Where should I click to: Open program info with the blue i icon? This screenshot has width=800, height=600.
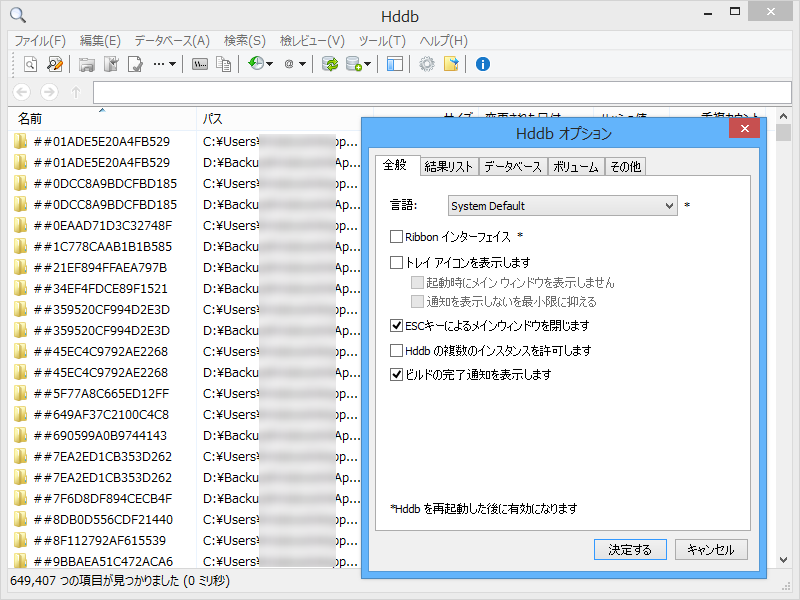482,64
